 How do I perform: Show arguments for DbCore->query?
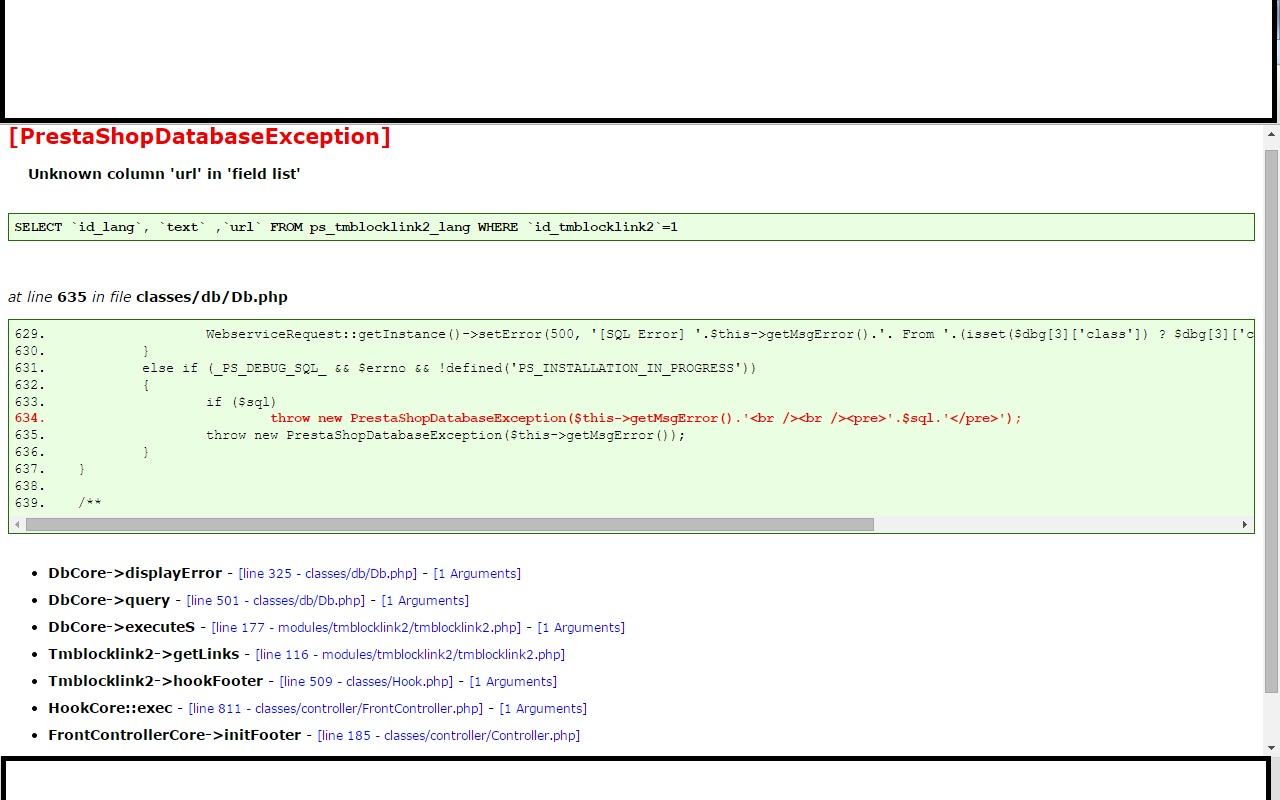pyautogui.click(x=425, y=601)
